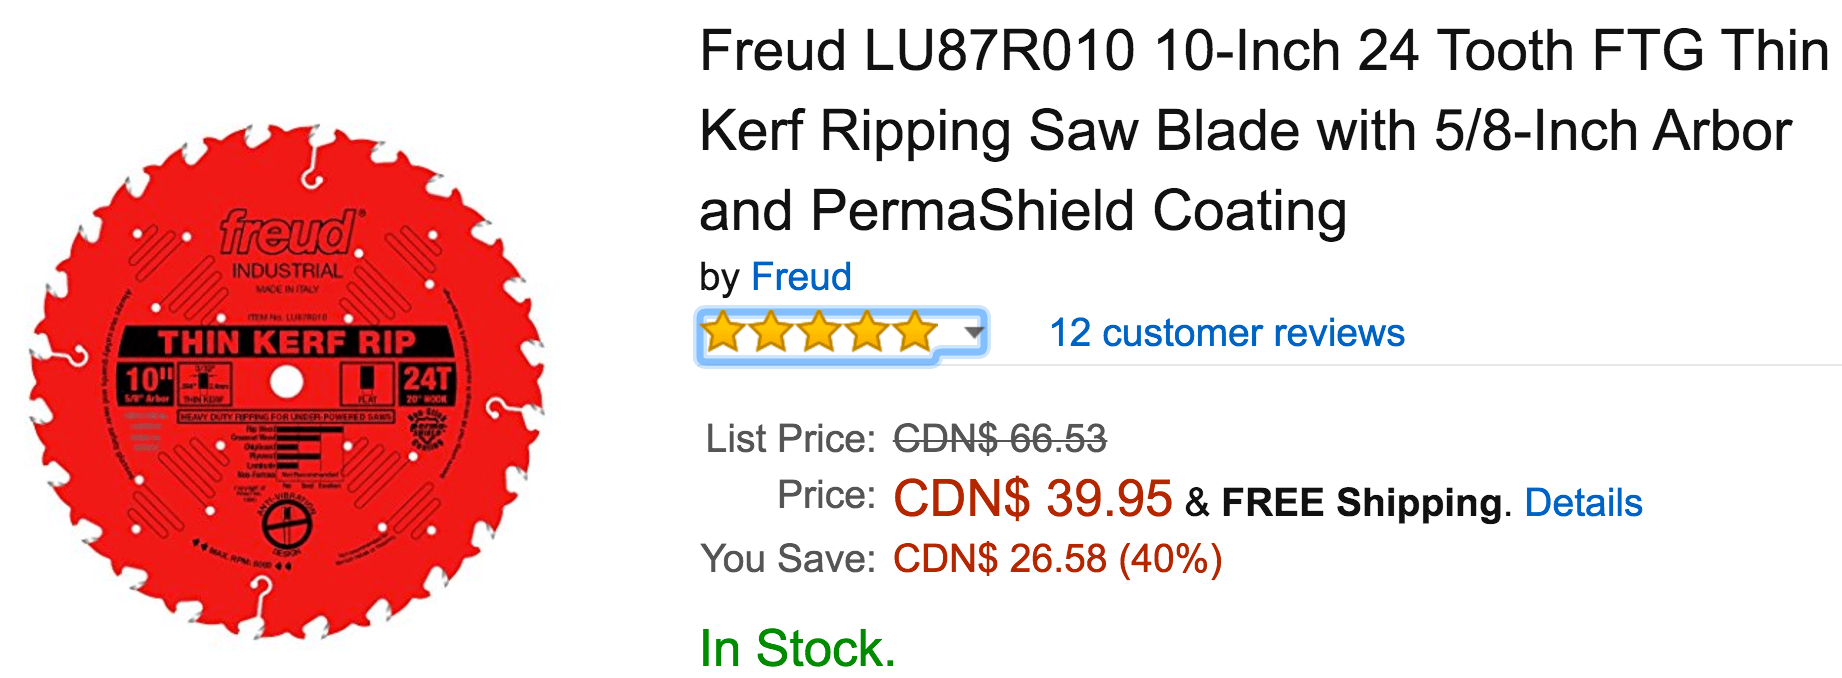Click the CDN$ 26.58 (40%) savings amount
The width and height of the screenshot is (1842, 678).
(1058, 558)
